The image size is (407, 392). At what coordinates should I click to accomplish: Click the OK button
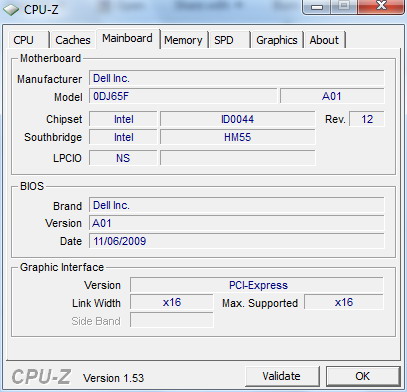(363, 376)
